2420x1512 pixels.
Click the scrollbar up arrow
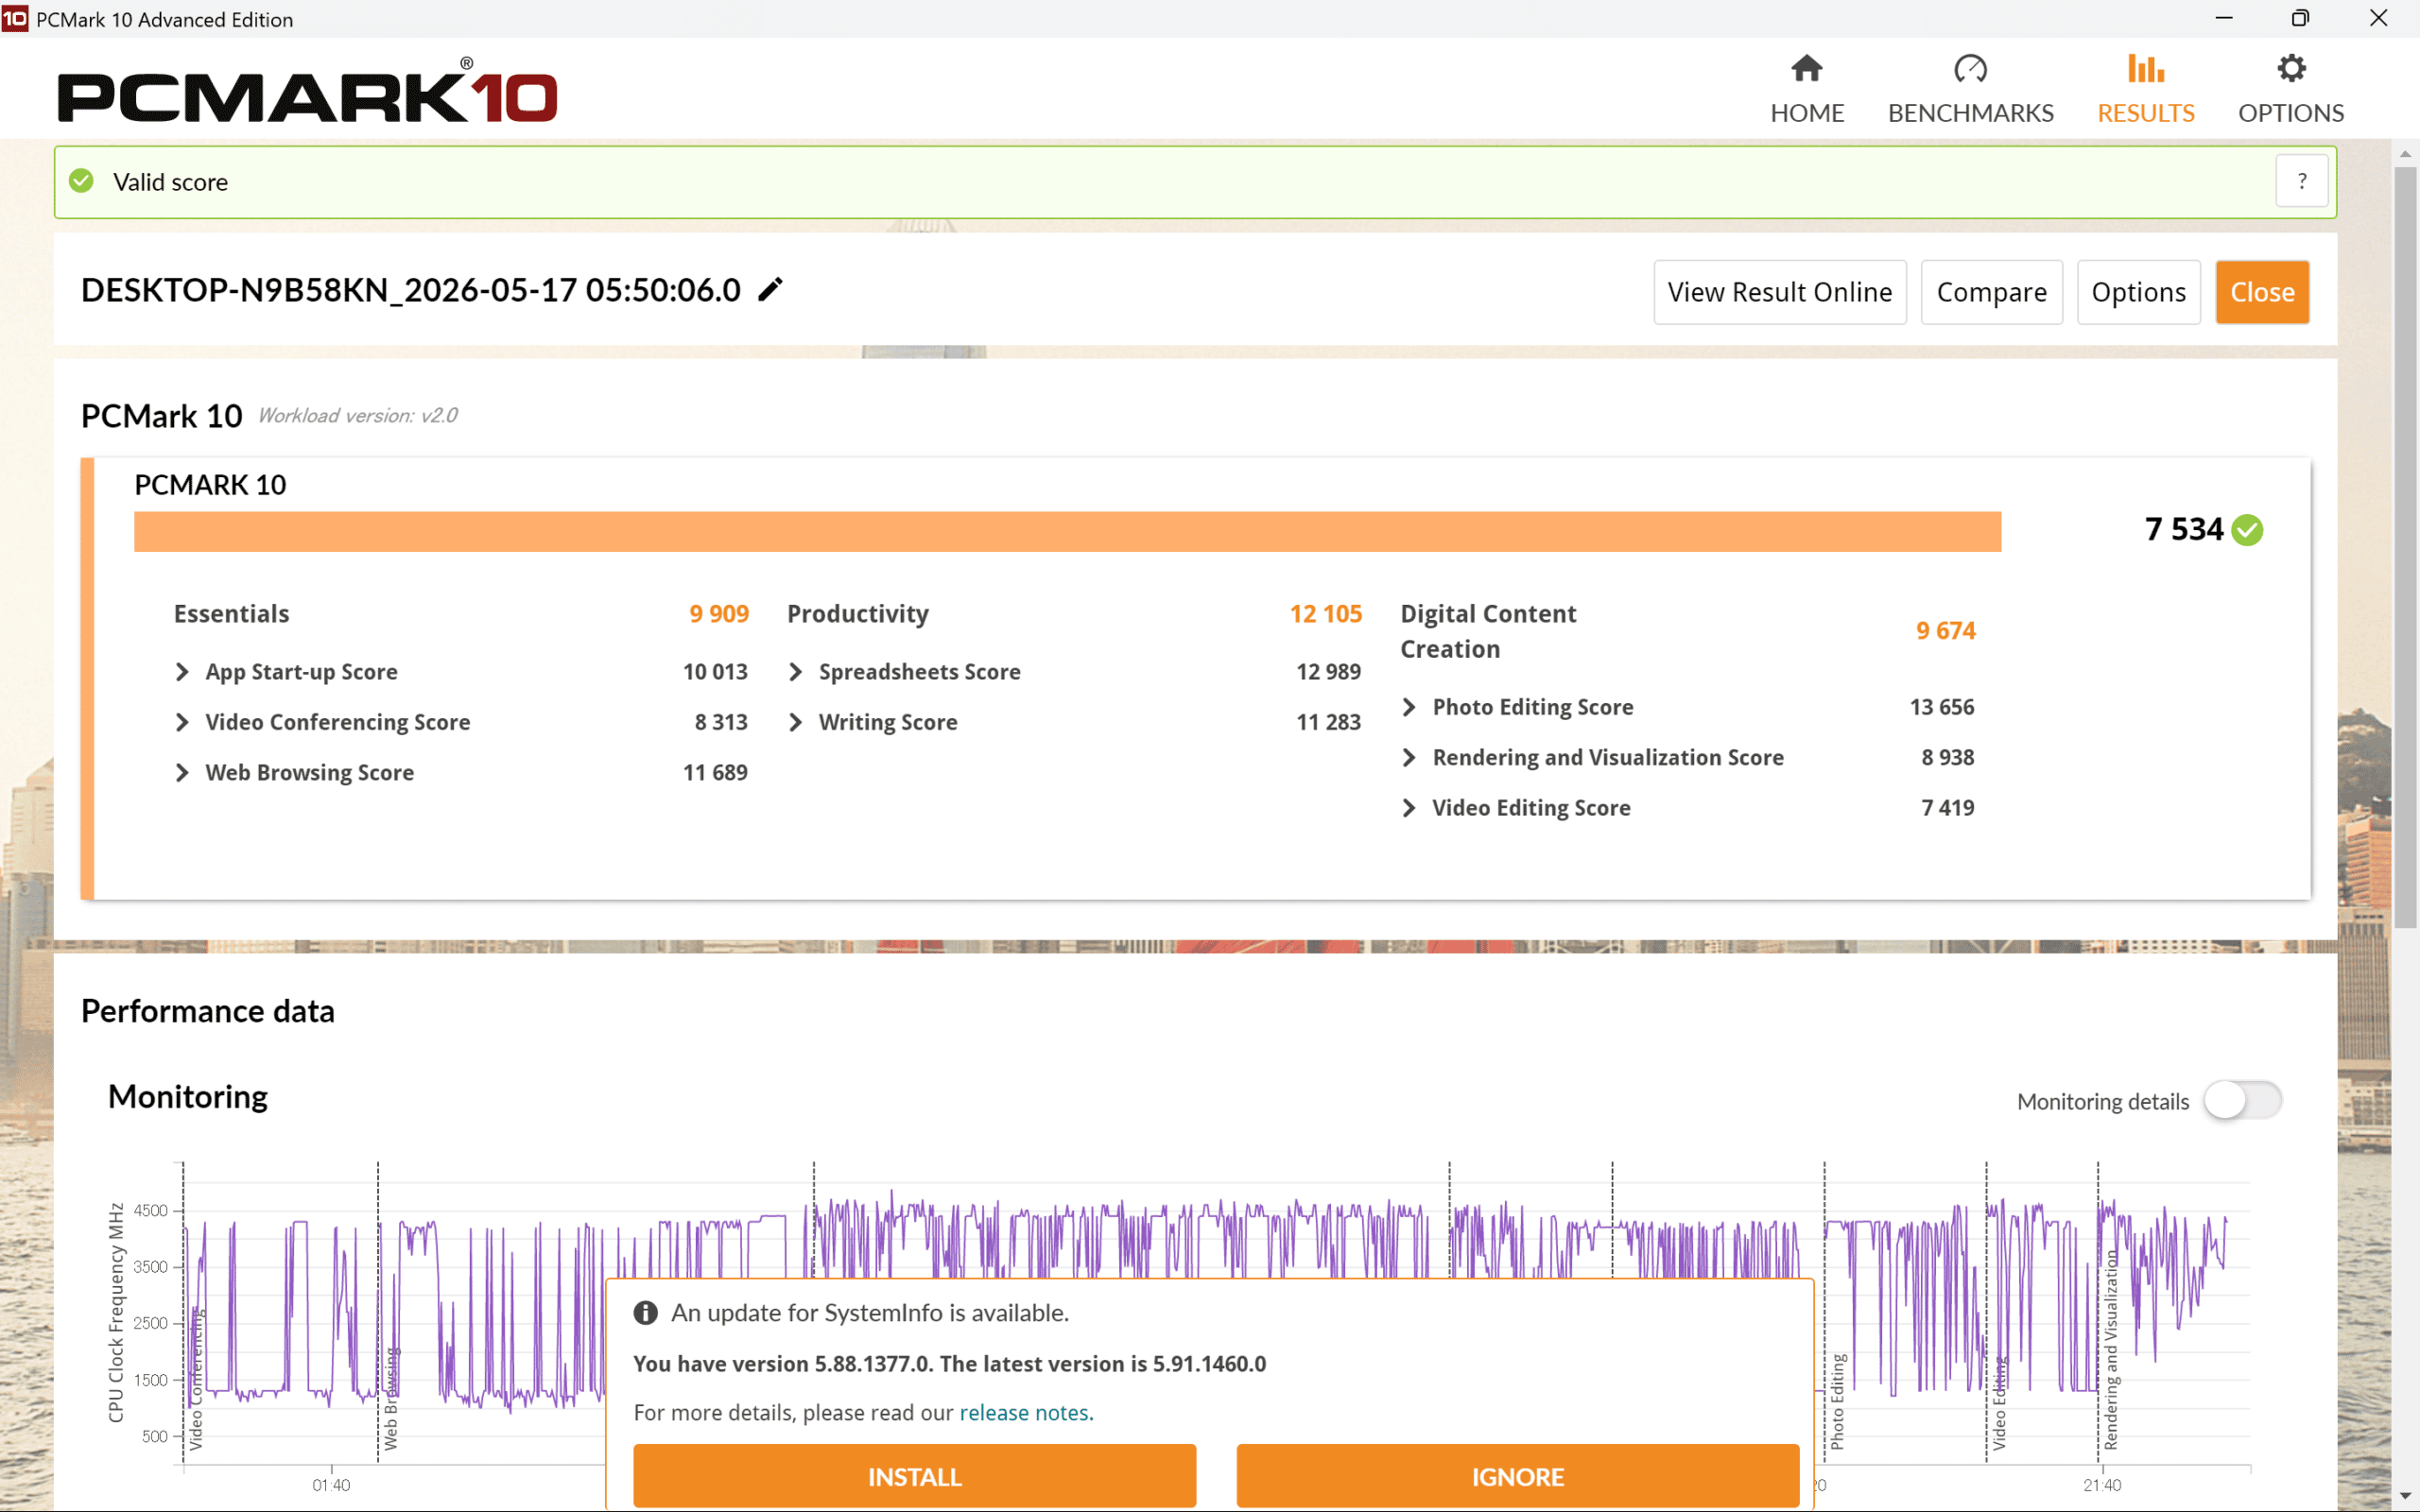(2405, 154)
